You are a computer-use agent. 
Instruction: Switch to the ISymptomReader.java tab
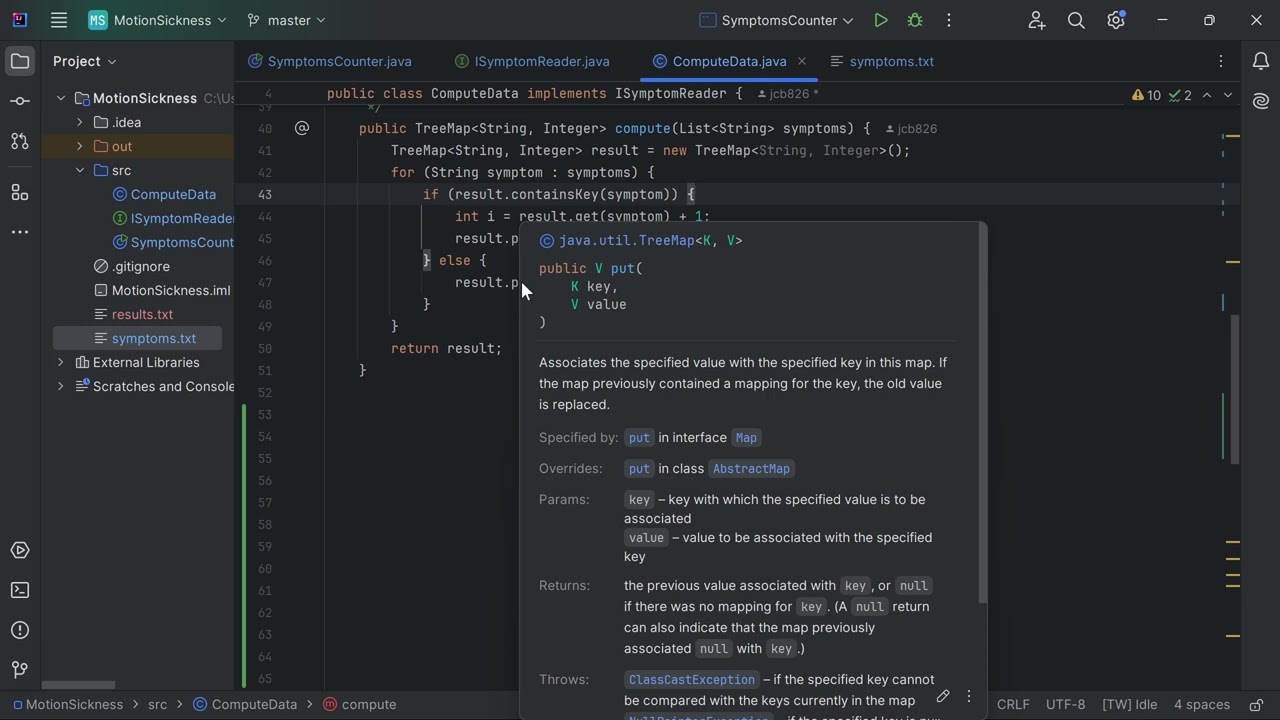[x=541, y=61]
